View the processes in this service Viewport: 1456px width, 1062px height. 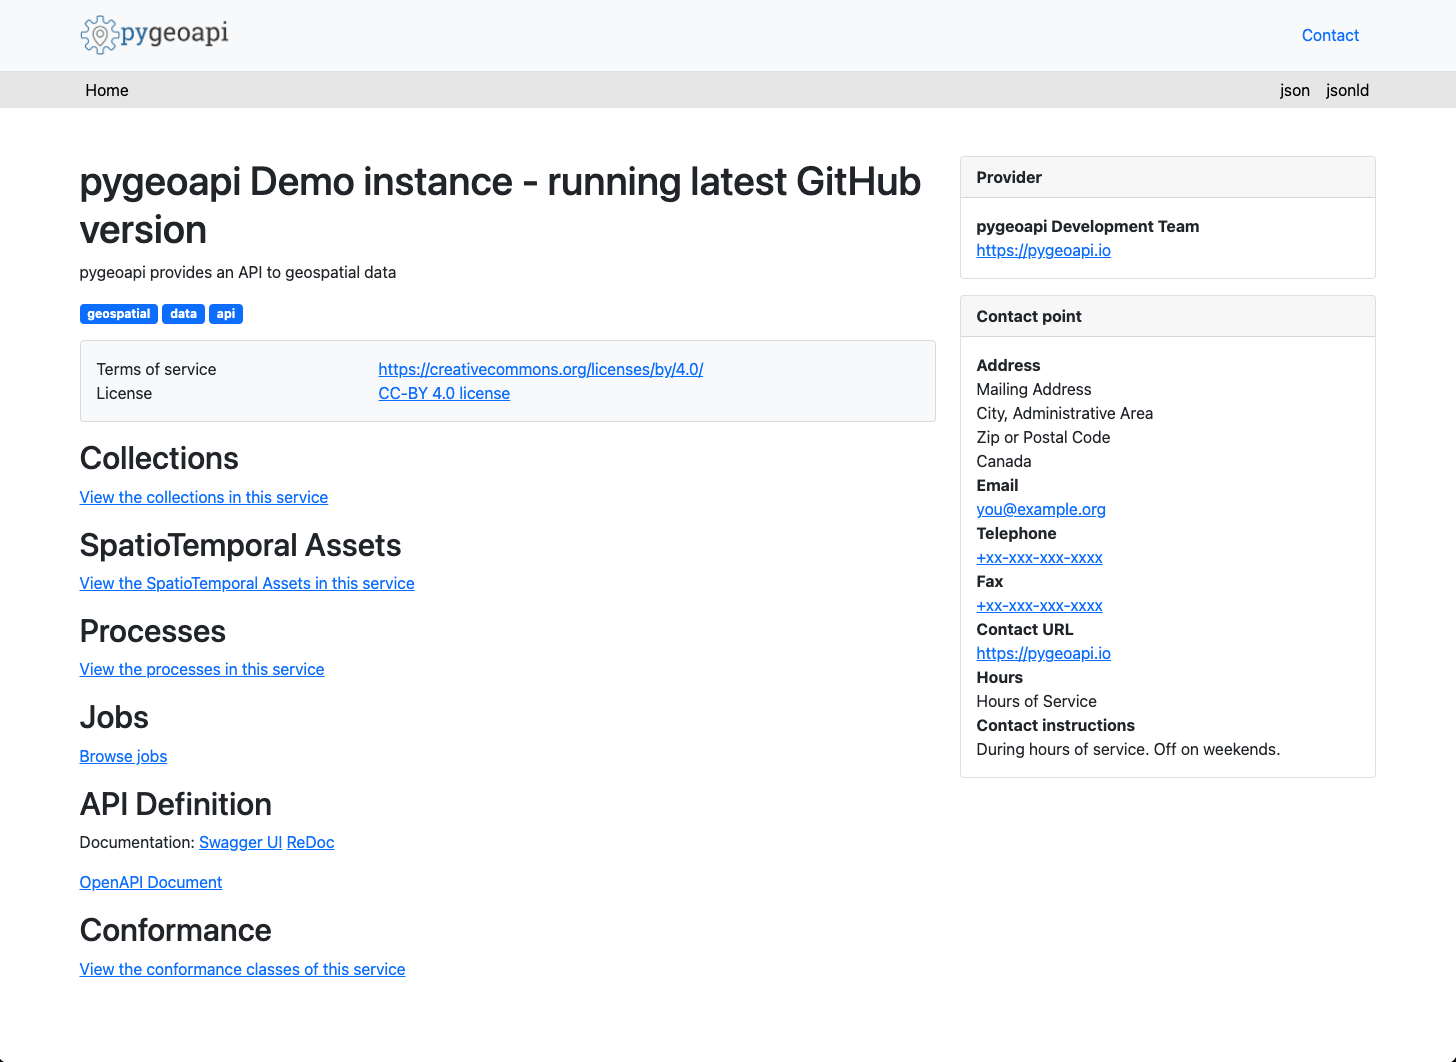202,669
